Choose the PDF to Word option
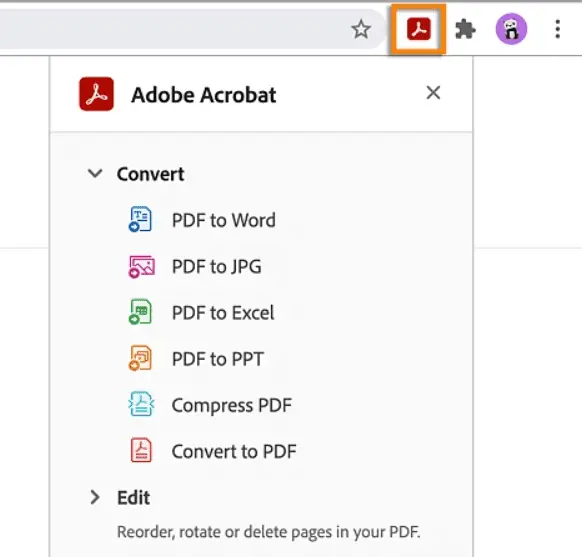Image resolution: width=582 pixels, height=557 pixels. click(223, 220)
